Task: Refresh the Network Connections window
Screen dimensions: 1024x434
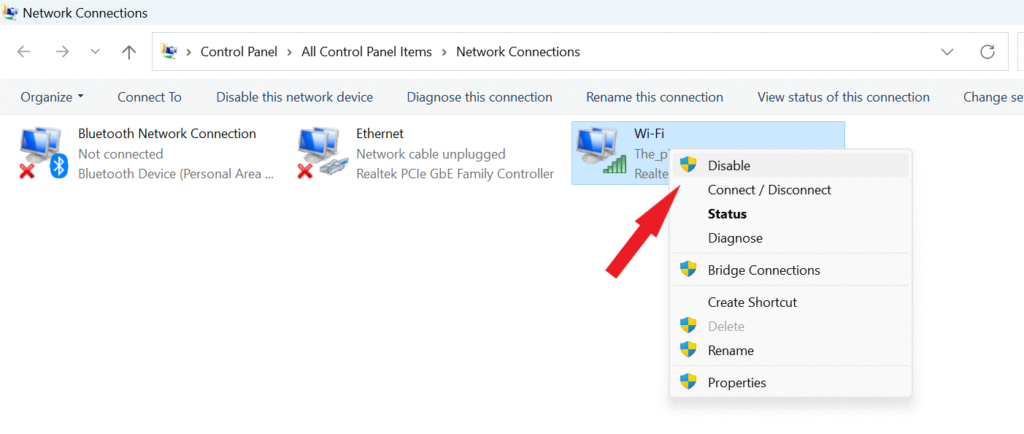Action: [988, 52]
